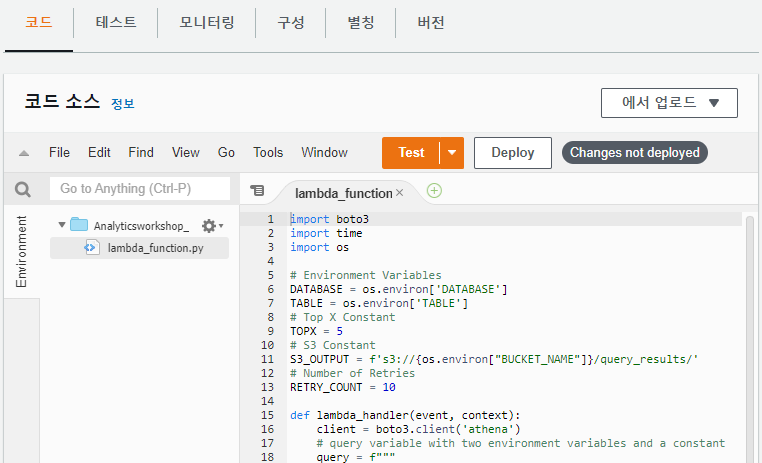The image size is (762, 463).
Task: Click the 정보 info link
Action: 122,103
